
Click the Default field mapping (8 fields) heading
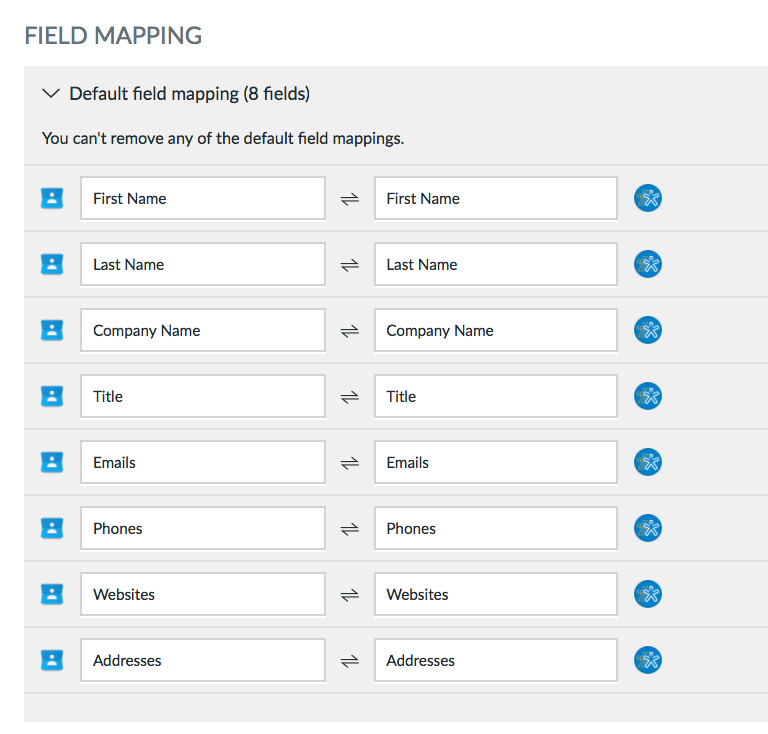pyautogui.click(x=190, y=94)
